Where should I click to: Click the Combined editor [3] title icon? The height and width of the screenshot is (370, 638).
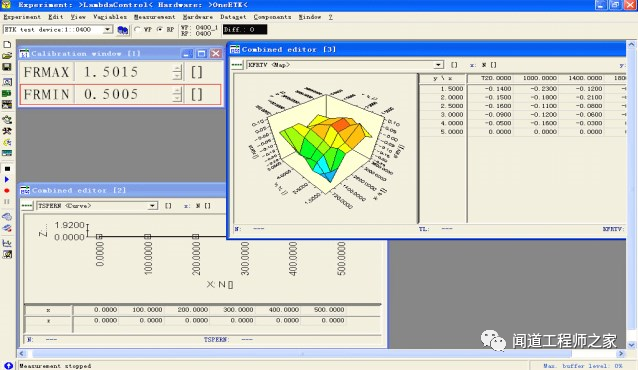tap(235, 49)
